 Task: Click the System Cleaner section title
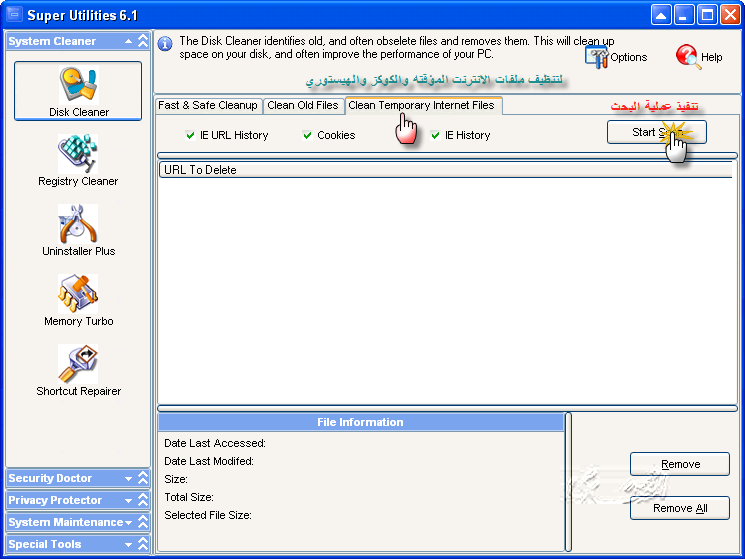(x=52, y=41)
